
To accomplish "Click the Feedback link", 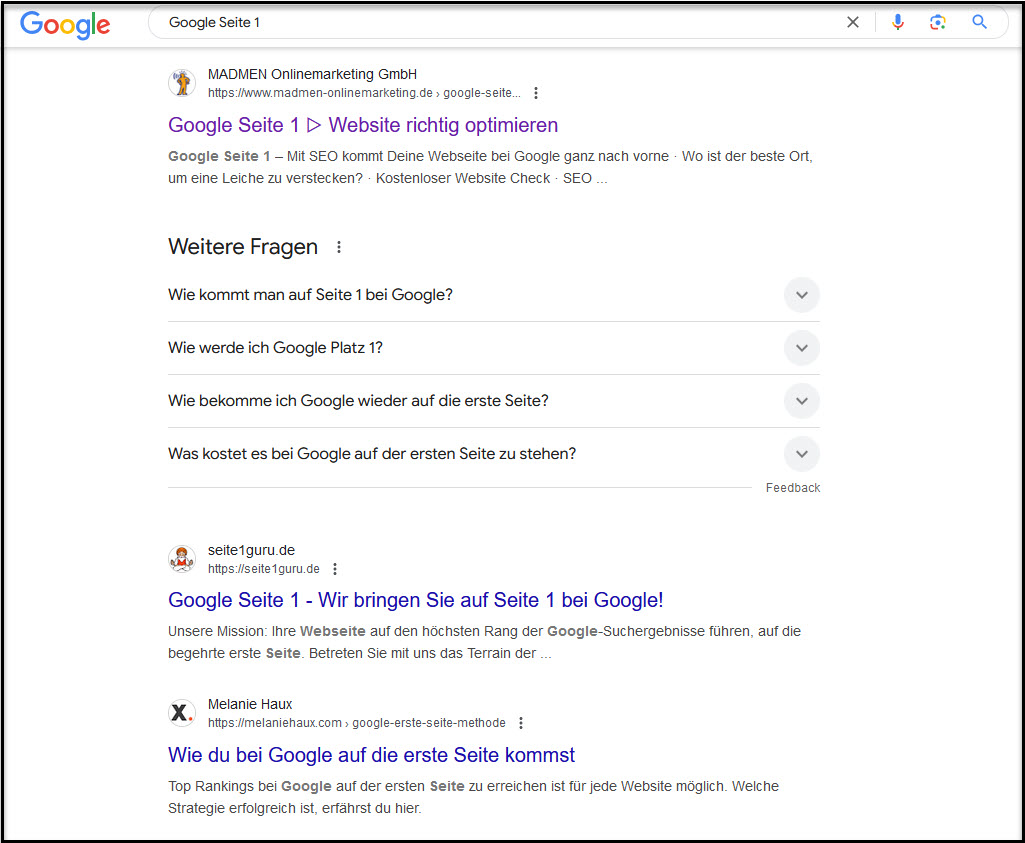I will click(793, 488).
